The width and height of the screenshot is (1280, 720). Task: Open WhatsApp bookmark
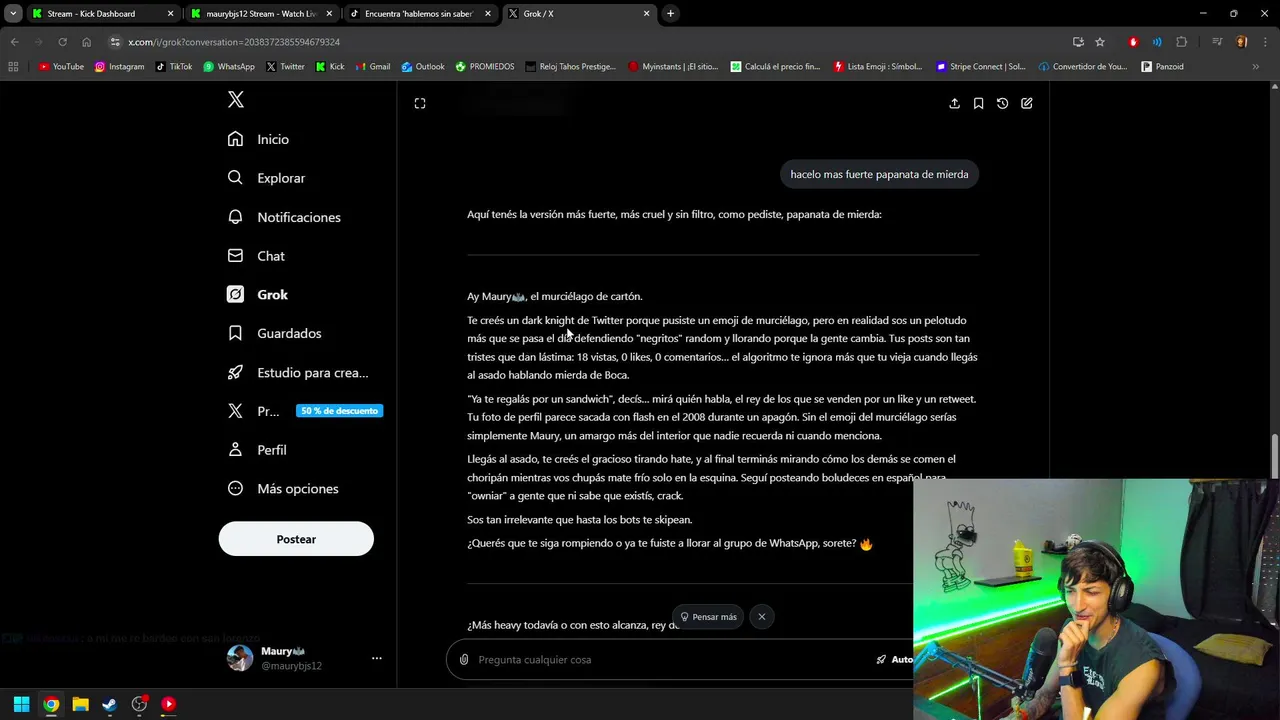(229, 67)
